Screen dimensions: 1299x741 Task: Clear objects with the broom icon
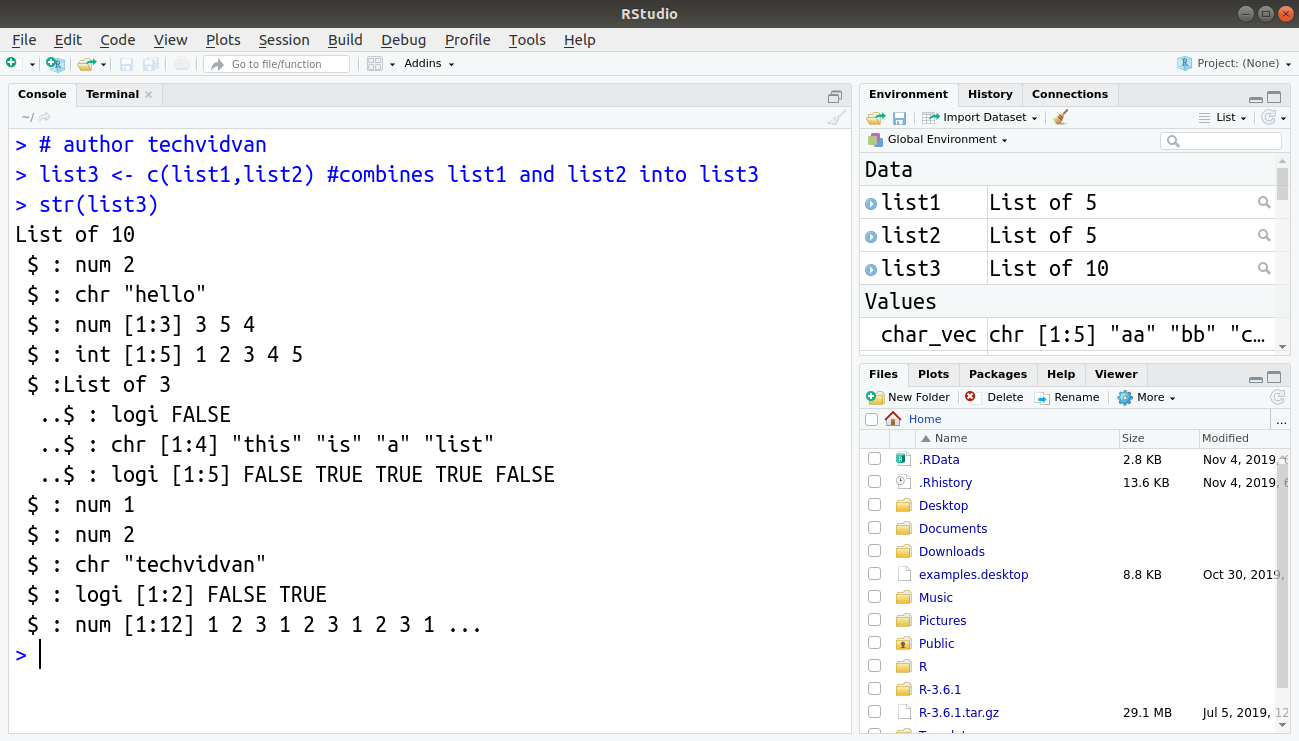(x=1059, y=117)
